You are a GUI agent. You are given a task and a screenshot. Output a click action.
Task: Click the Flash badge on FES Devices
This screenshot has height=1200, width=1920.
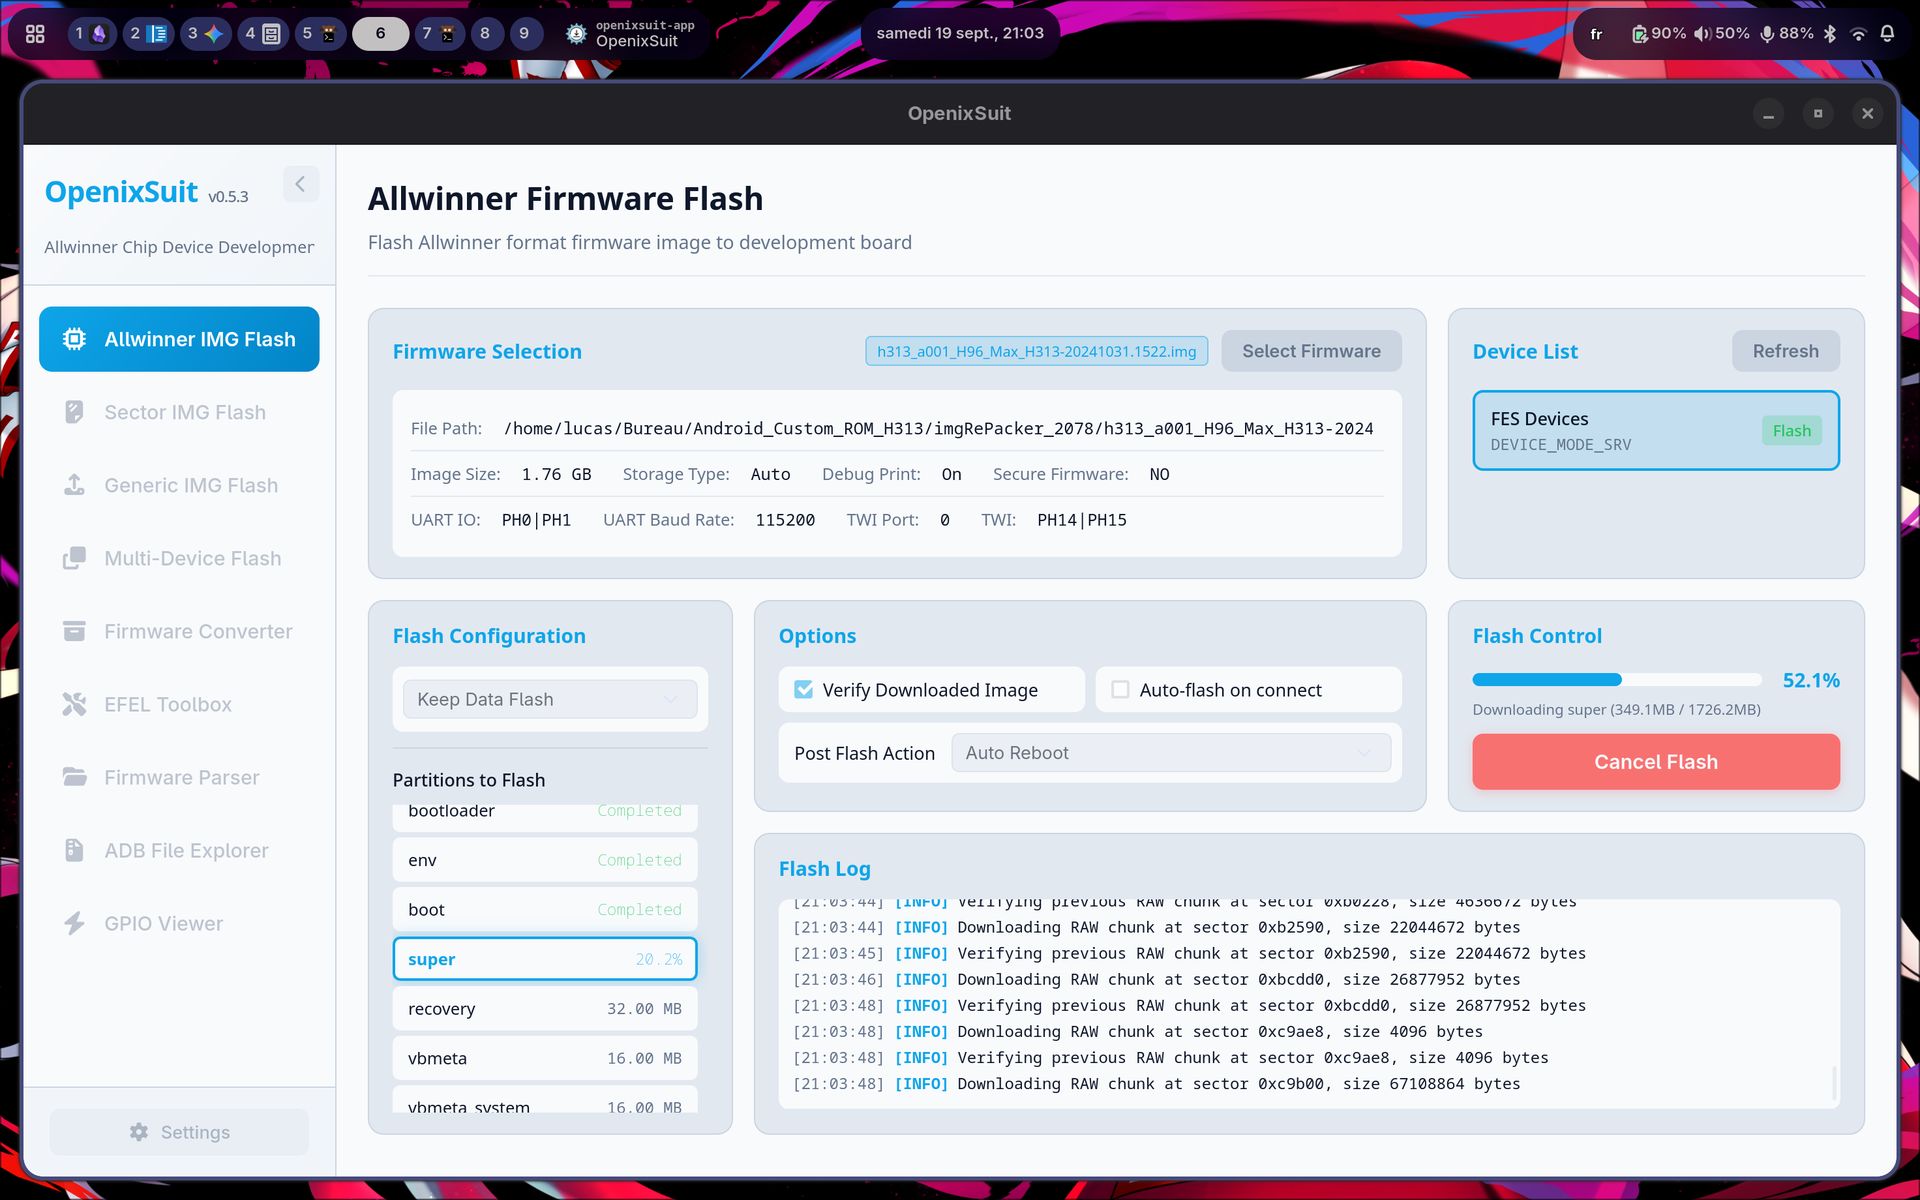1791,431
